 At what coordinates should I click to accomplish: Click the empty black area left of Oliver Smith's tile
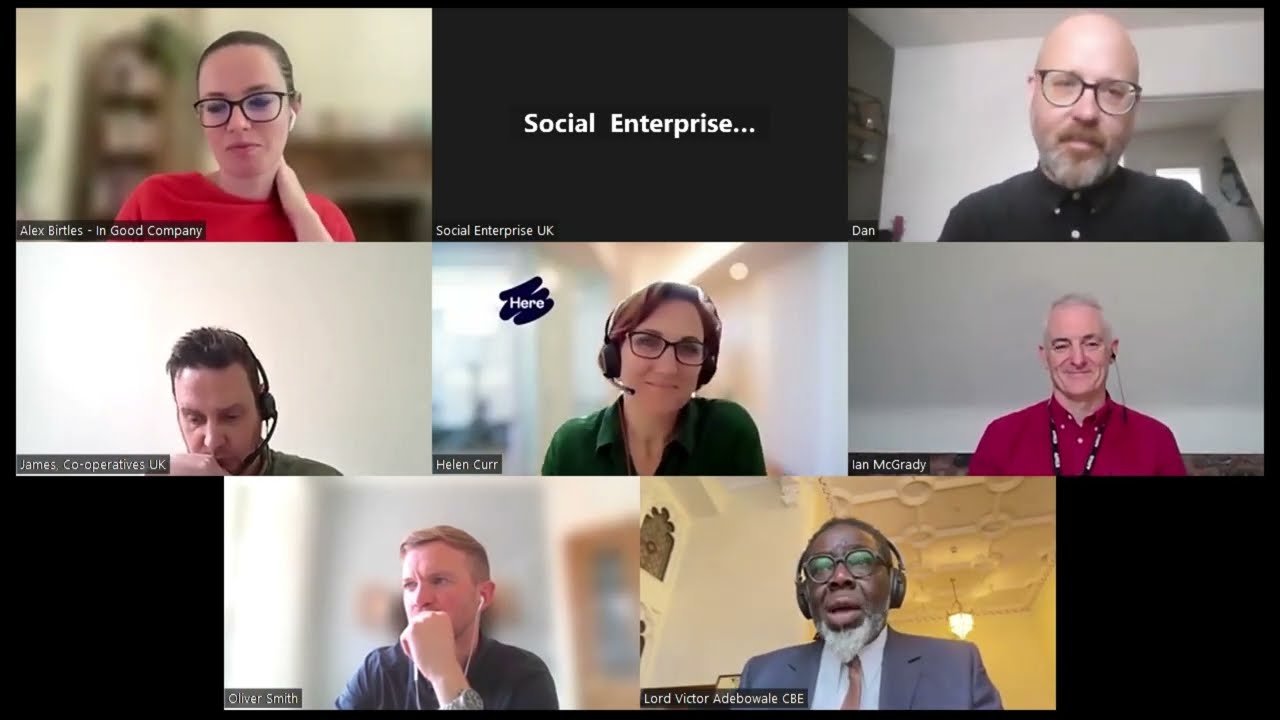pos(120,593)
